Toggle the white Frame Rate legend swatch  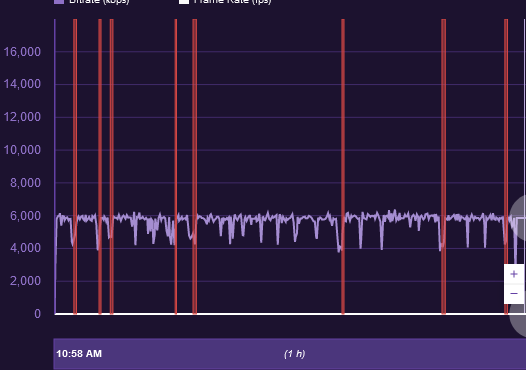pyautogui.click(x=184, y=1)
